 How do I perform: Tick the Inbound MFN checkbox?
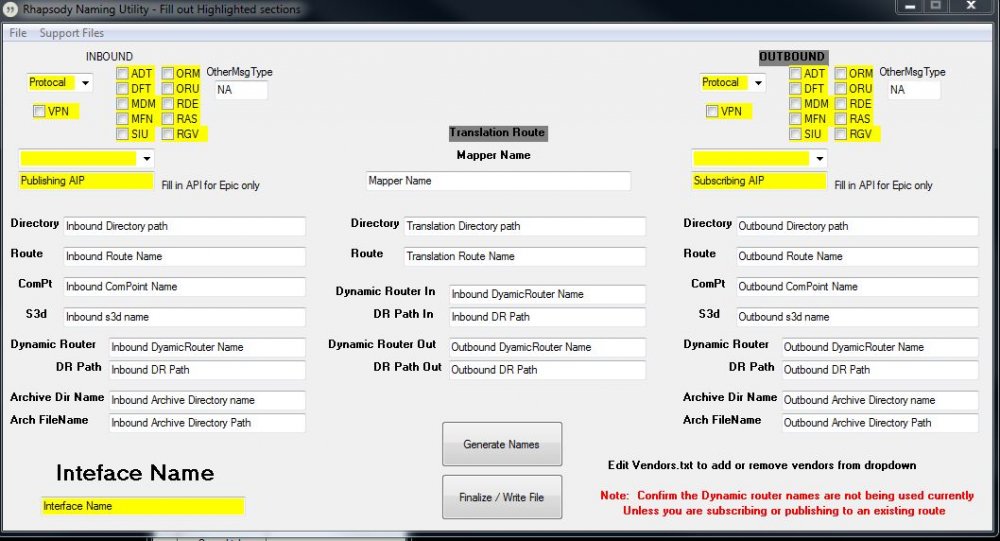click(122, 119)
